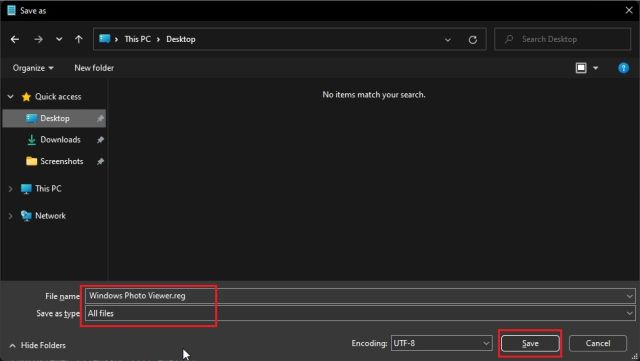Viewport: 640px width, 361px height.
Task: Open the File name dropdown arrow
Action: click(x=629, y=296)
